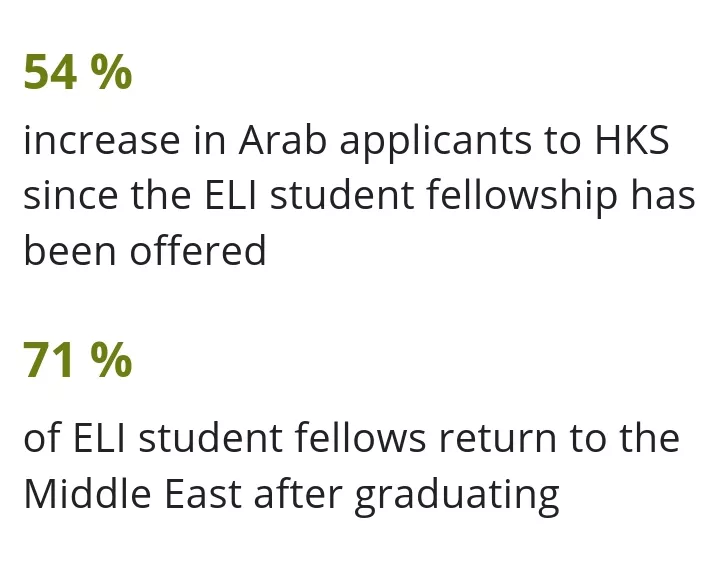
Task: Click the green 54 % statistic
Action: pos(78,72)
